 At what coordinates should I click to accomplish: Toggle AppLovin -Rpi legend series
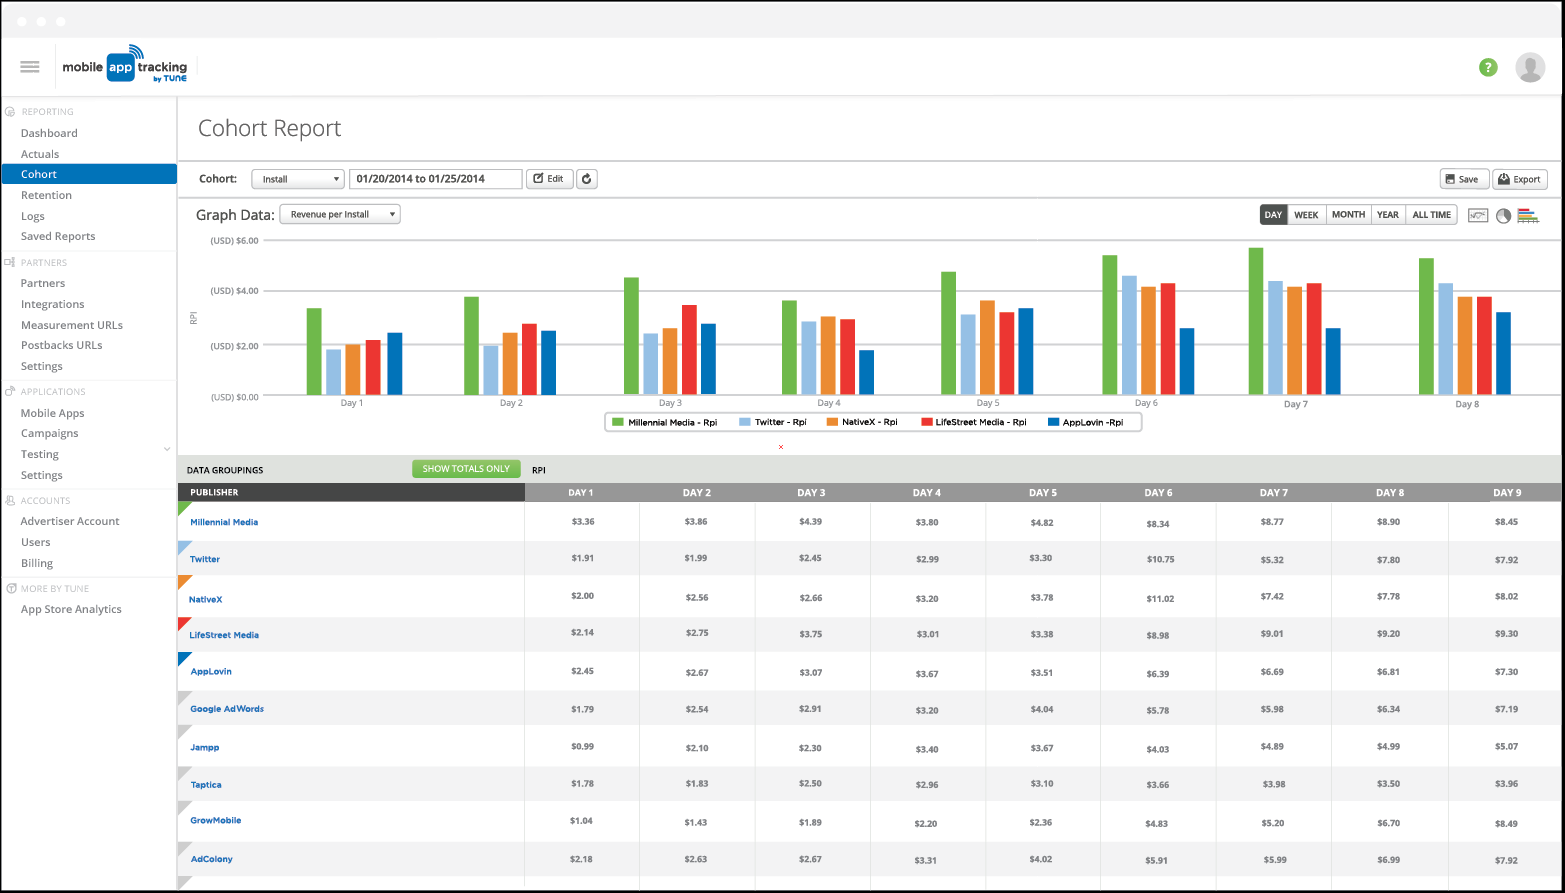tap(1085, 422)
